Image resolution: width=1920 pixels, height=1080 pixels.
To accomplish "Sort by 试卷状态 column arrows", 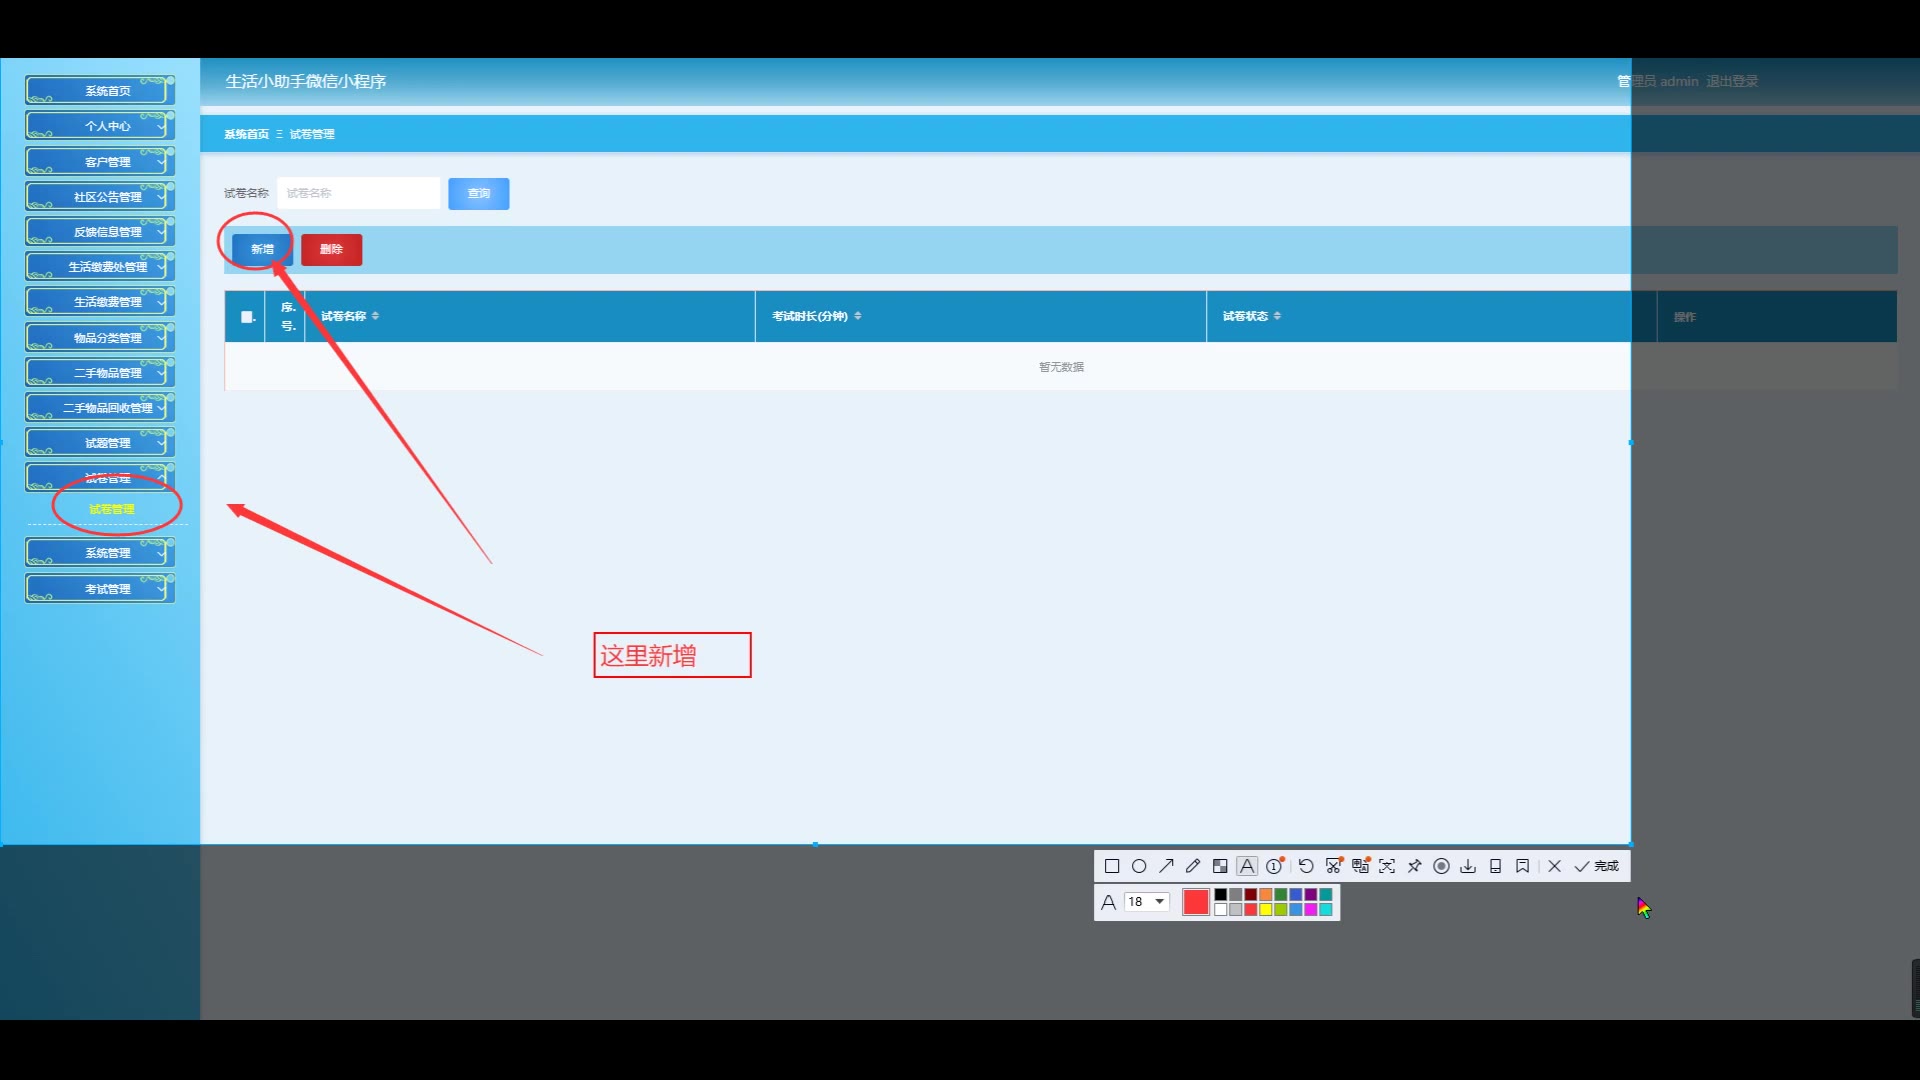I will coord(1277,316).
